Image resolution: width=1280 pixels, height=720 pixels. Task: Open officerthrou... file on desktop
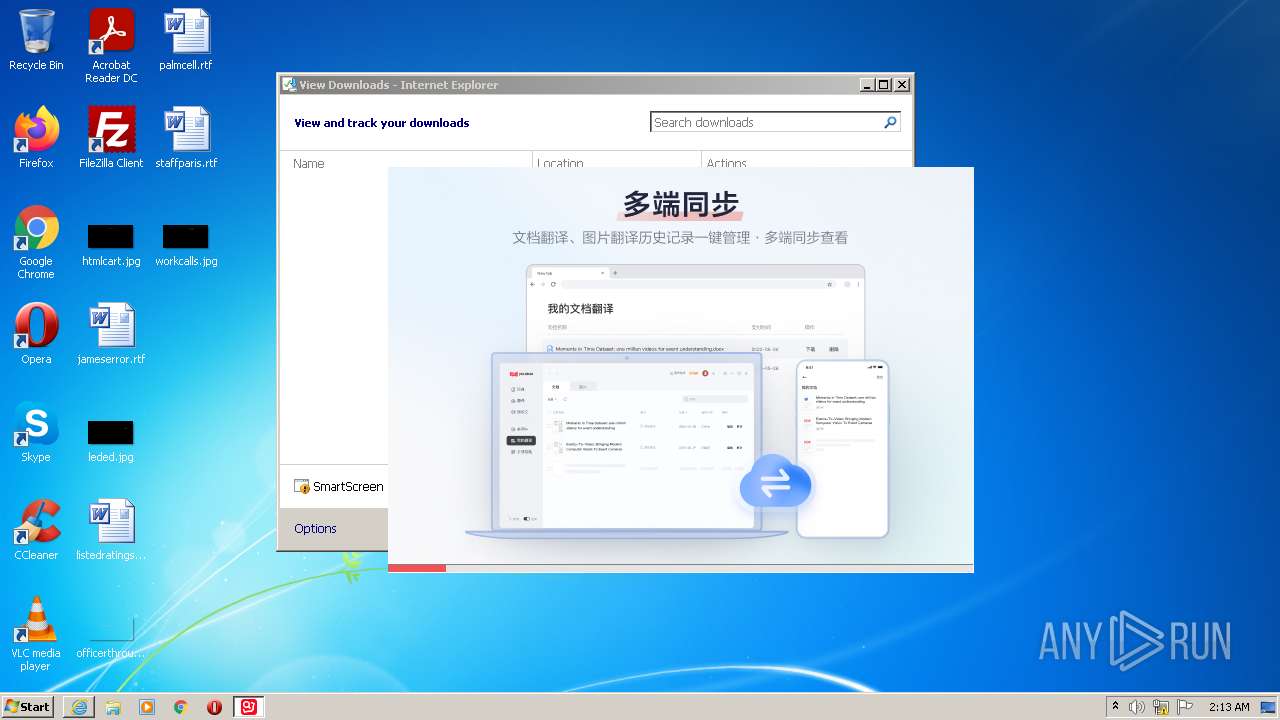pos(111,637)
